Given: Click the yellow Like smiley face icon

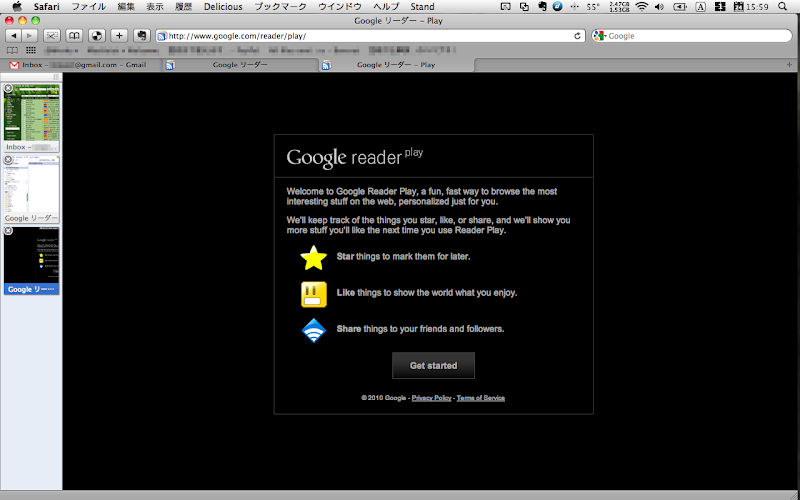Looking at the screenshot, I should coord(314,294).
